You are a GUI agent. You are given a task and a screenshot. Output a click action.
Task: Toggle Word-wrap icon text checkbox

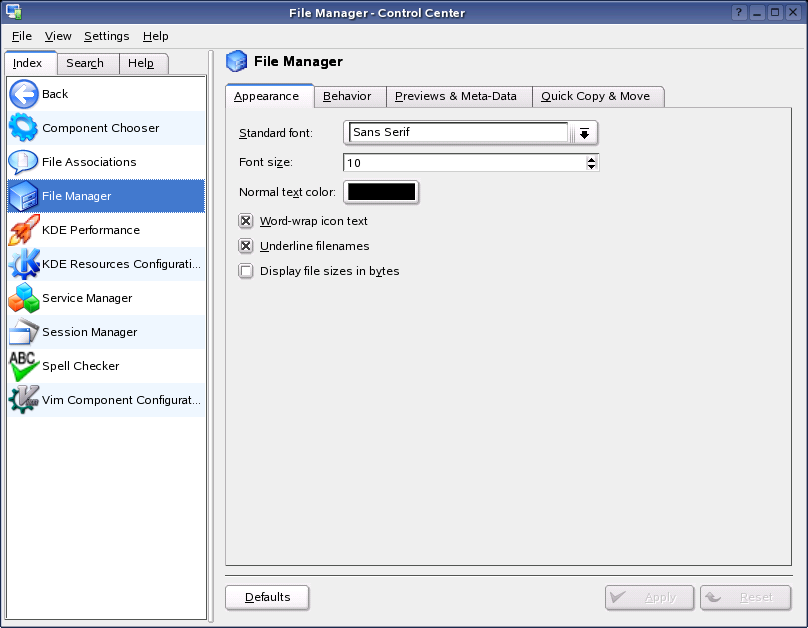(246, 221)
